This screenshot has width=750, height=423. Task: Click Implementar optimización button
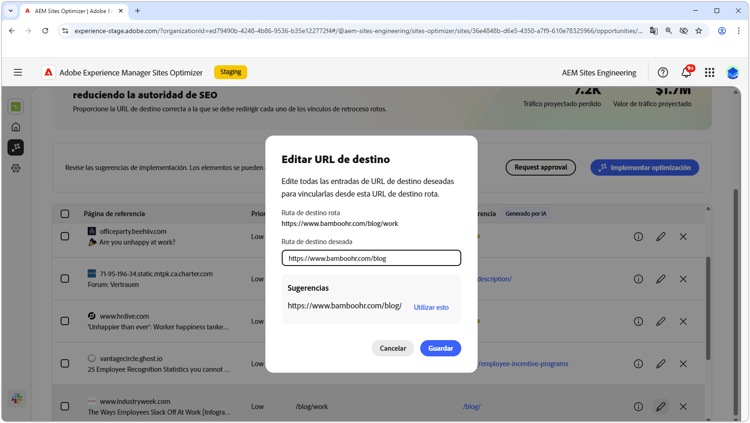coord(644,167)
